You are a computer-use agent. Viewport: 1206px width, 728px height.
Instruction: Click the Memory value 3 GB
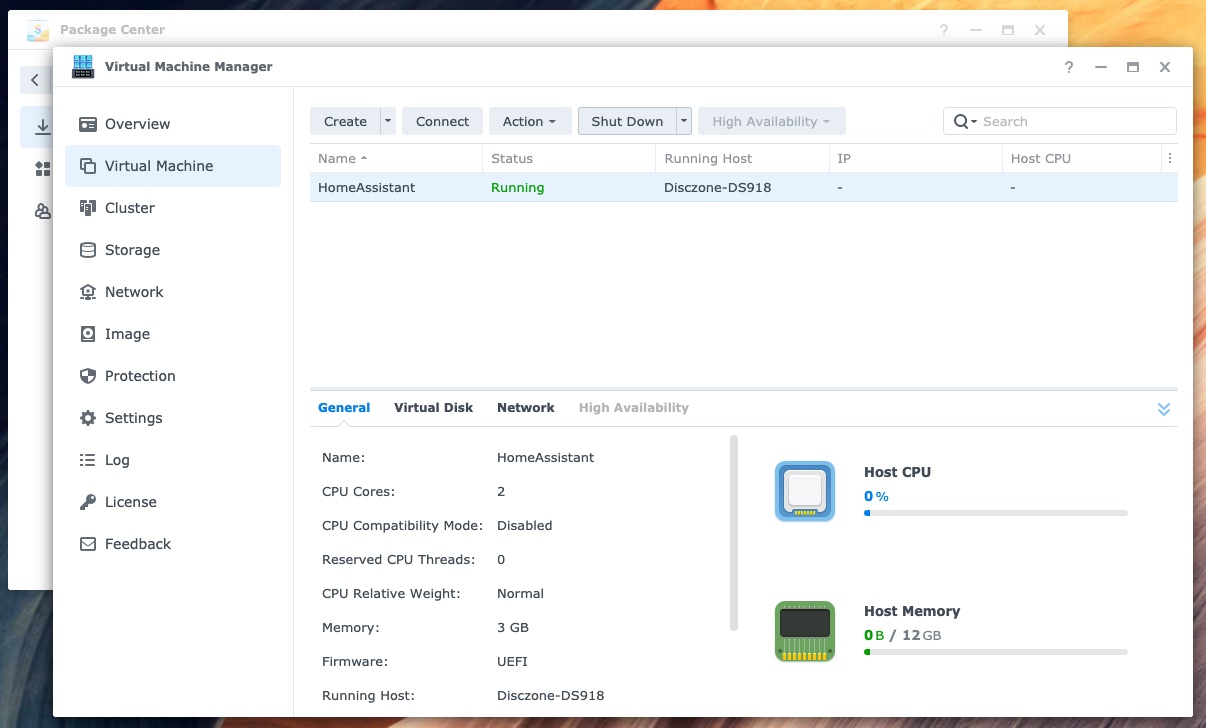tap(513, 627)
